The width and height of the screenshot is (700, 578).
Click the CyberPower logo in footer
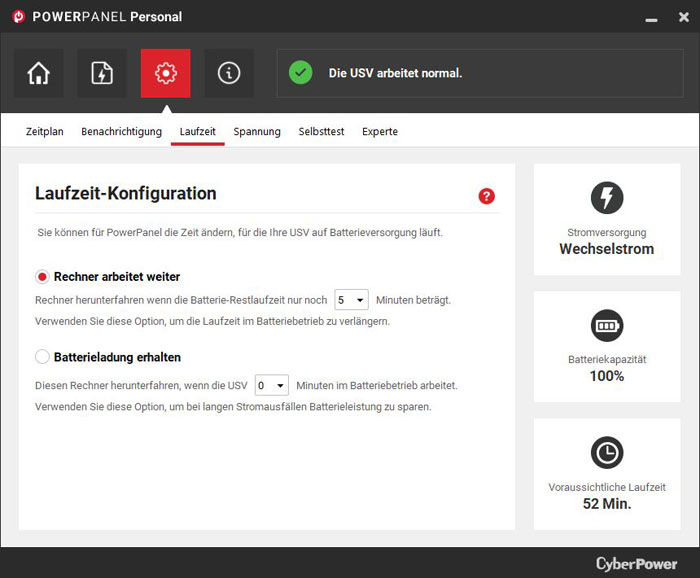[637, 564]
